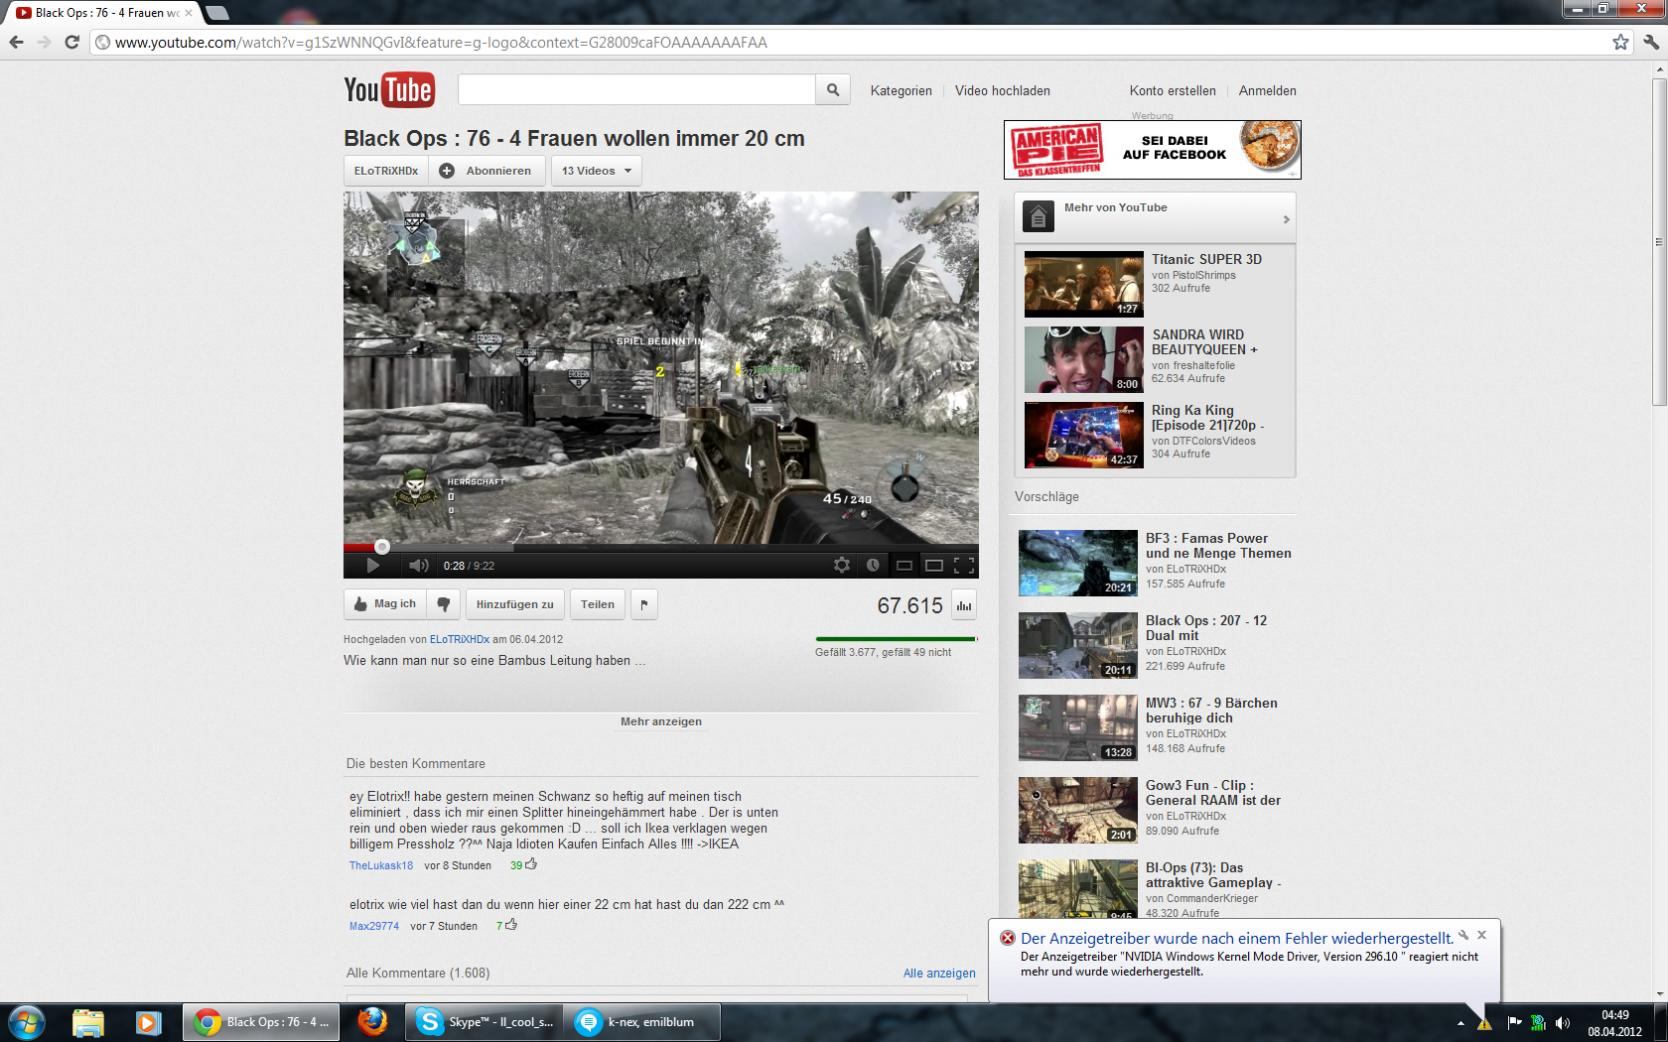Open the Skype window in the taskbar

483,1022
